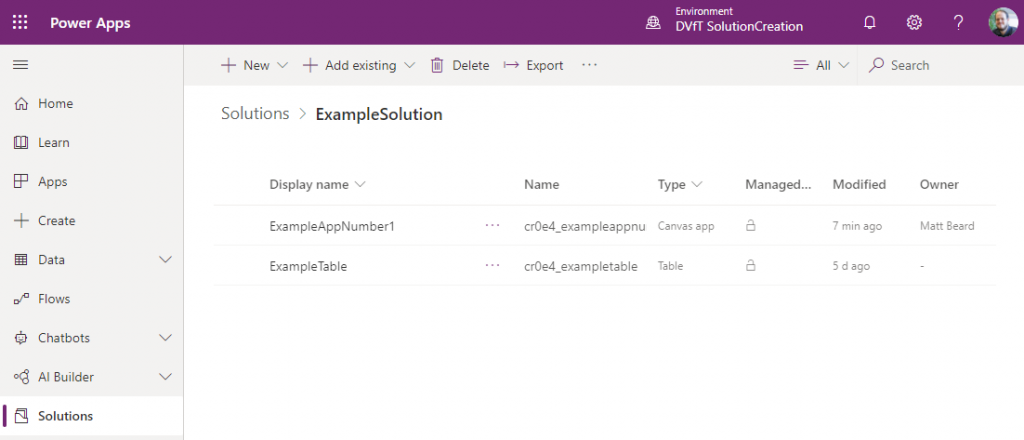Click the Create plus icon

click(x=21, y=221)
